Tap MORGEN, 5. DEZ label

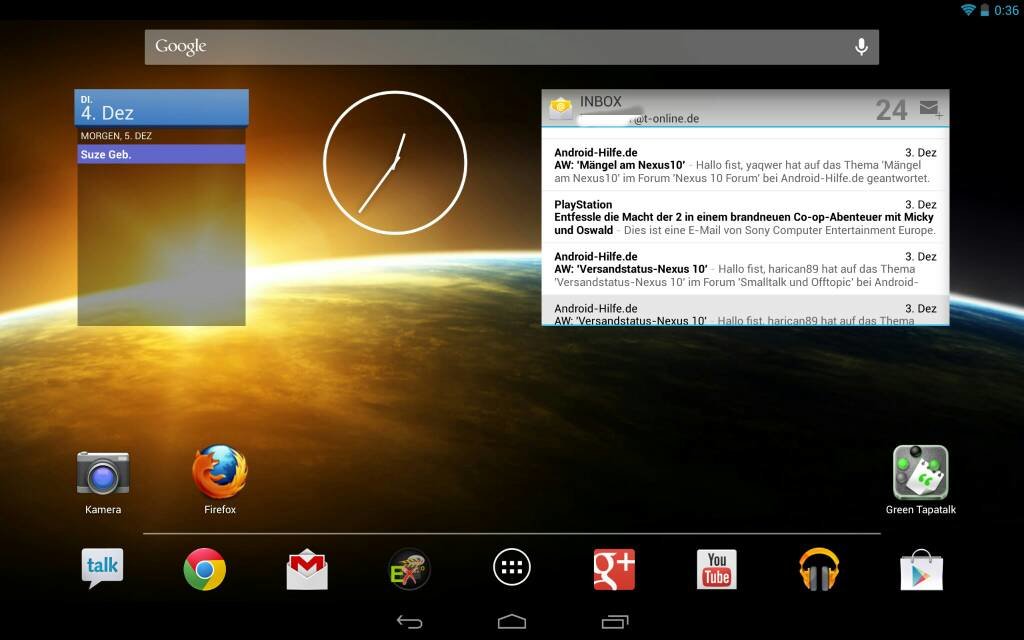[x=116, y=136]
